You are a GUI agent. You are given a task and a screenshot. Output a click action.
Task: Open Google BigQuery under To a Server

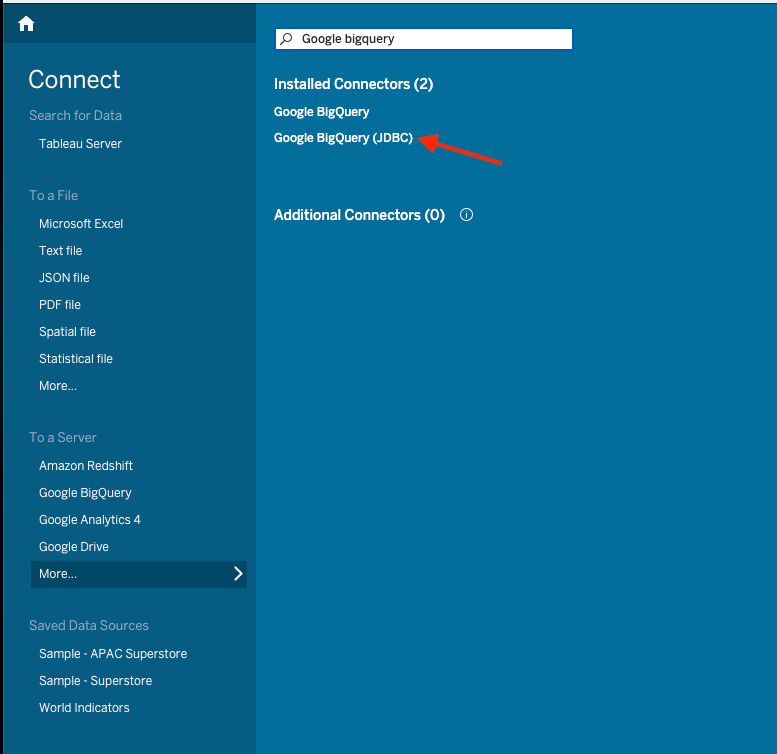[85, 493]
